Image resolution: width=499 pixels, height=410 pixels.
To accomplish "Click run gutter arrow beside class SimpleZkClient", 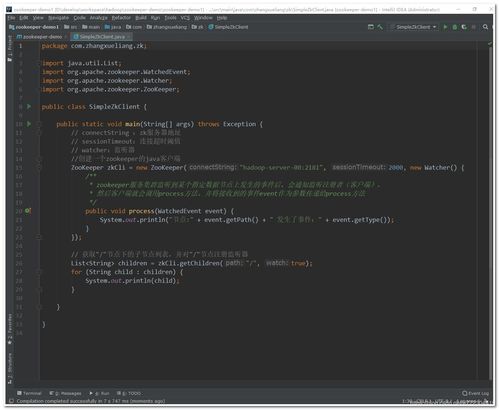I will (x=29, y=107).
